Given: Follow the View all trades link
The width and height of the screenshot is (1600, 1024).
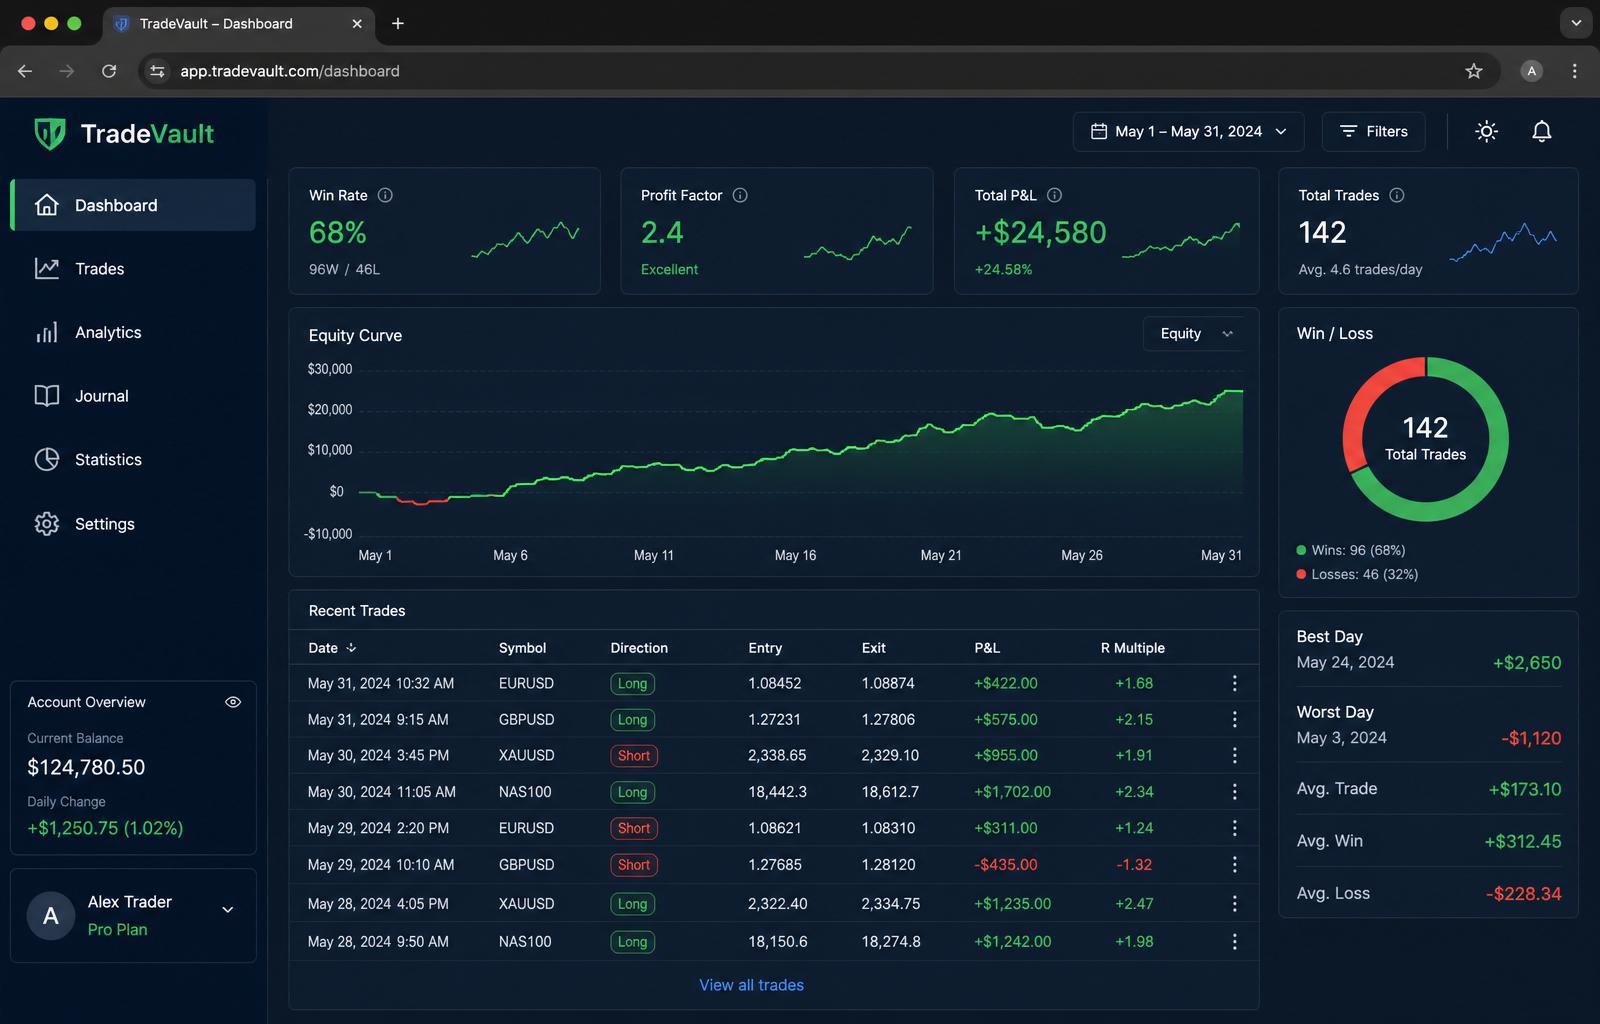Looking at the screenshot, I should pyautogui.click(x=751, y=985).
